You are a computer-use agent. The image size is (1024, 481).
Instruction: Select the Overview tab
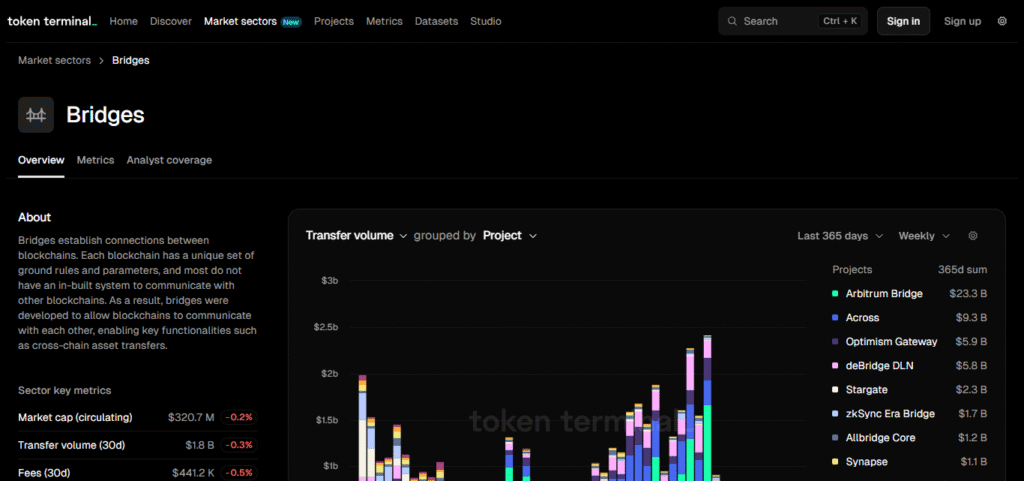point(41,160)
